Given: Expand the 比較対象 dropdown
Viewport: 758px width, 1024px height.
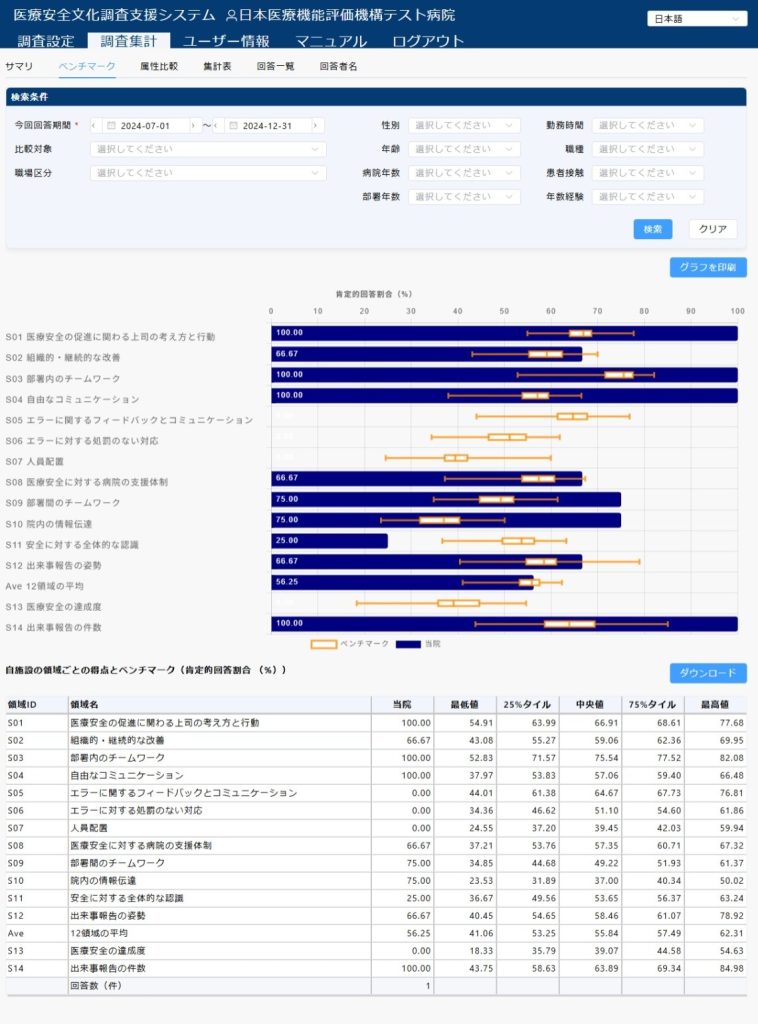Looking at the screenshot, I should tap(208, 149).
